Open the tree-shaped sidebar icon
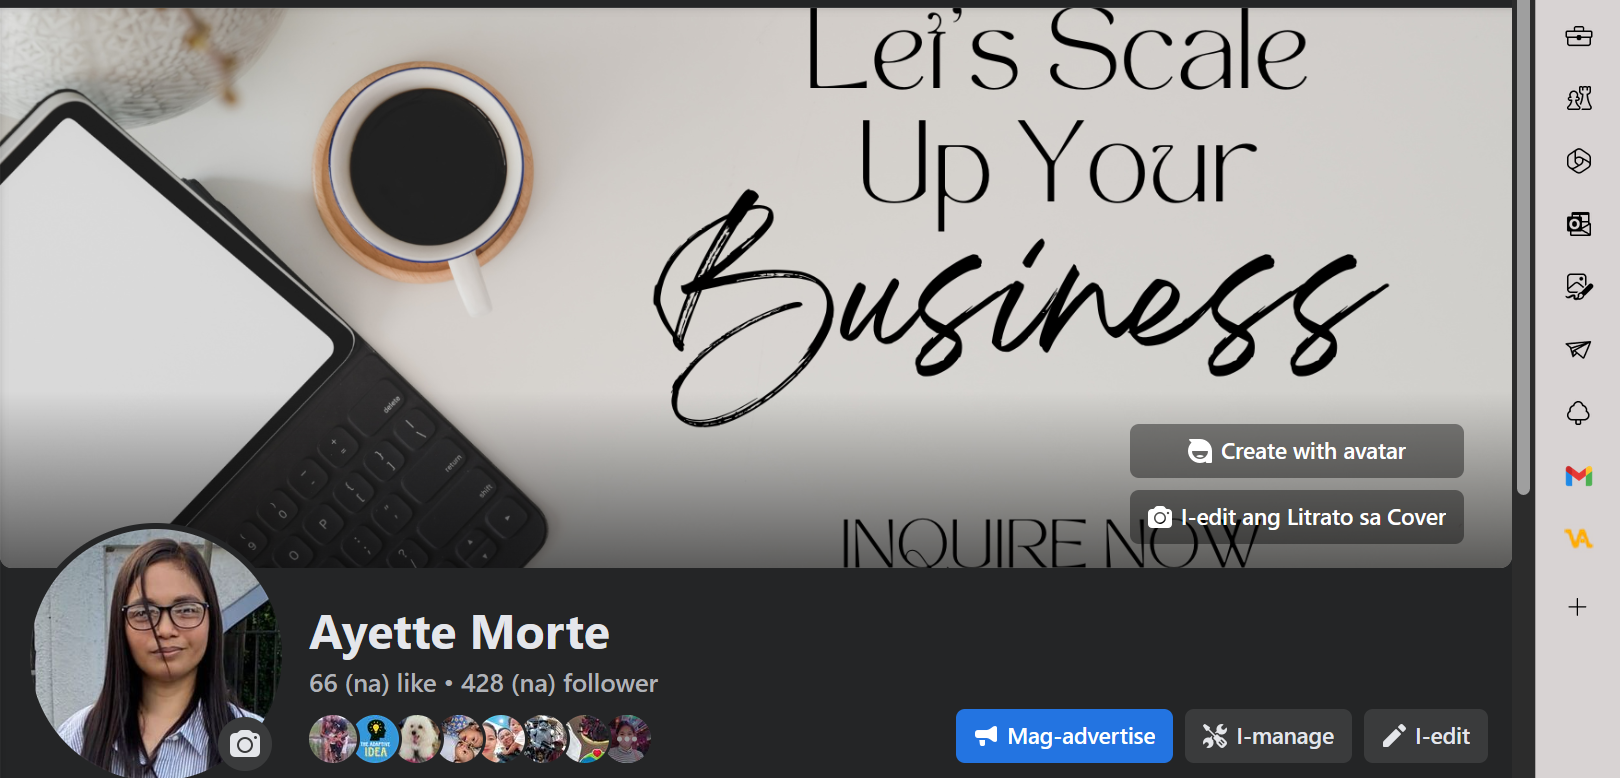Viewport: 1620px width, 778px height. (x=1578, y=413)
